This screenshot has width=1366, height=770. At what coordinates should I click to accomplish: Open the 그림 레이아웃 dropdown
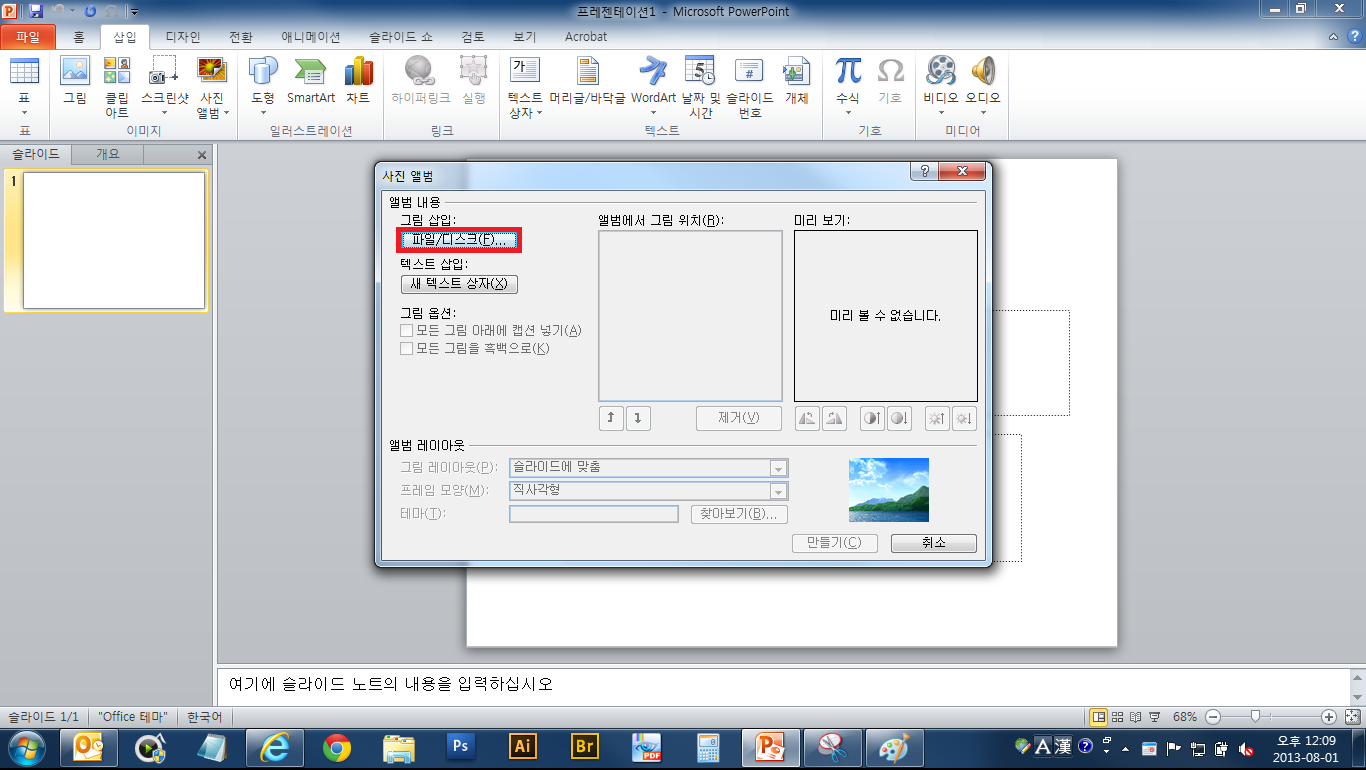(x=777, y=468)
